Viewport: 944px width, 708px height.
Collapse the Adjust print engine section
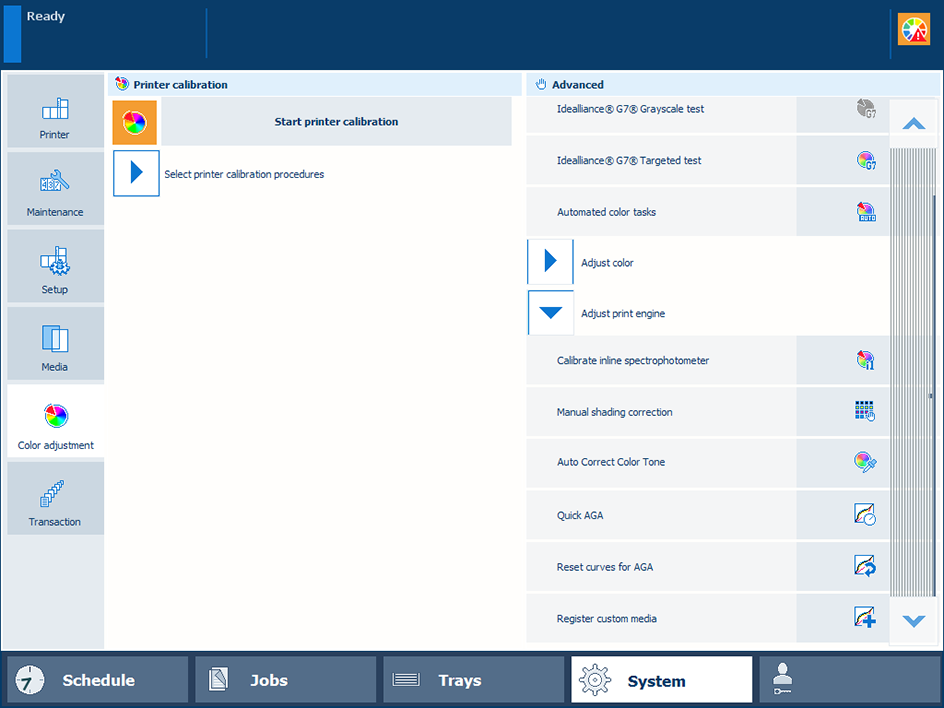coord(550,313)
